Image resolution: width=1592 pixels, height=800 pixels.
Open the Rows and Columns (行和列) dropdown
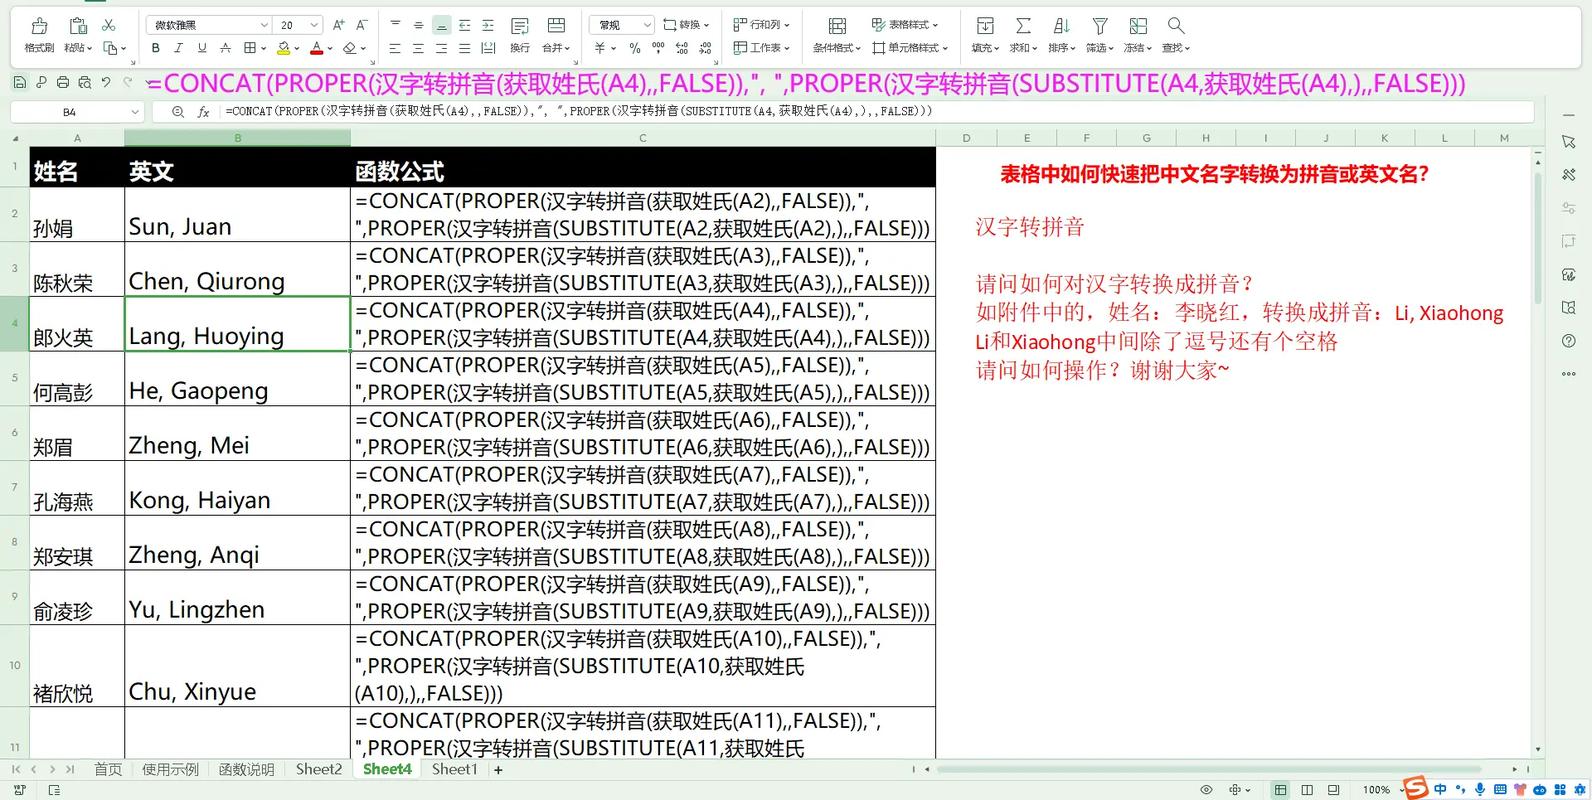pyautogui.click(x=761, y=24)
